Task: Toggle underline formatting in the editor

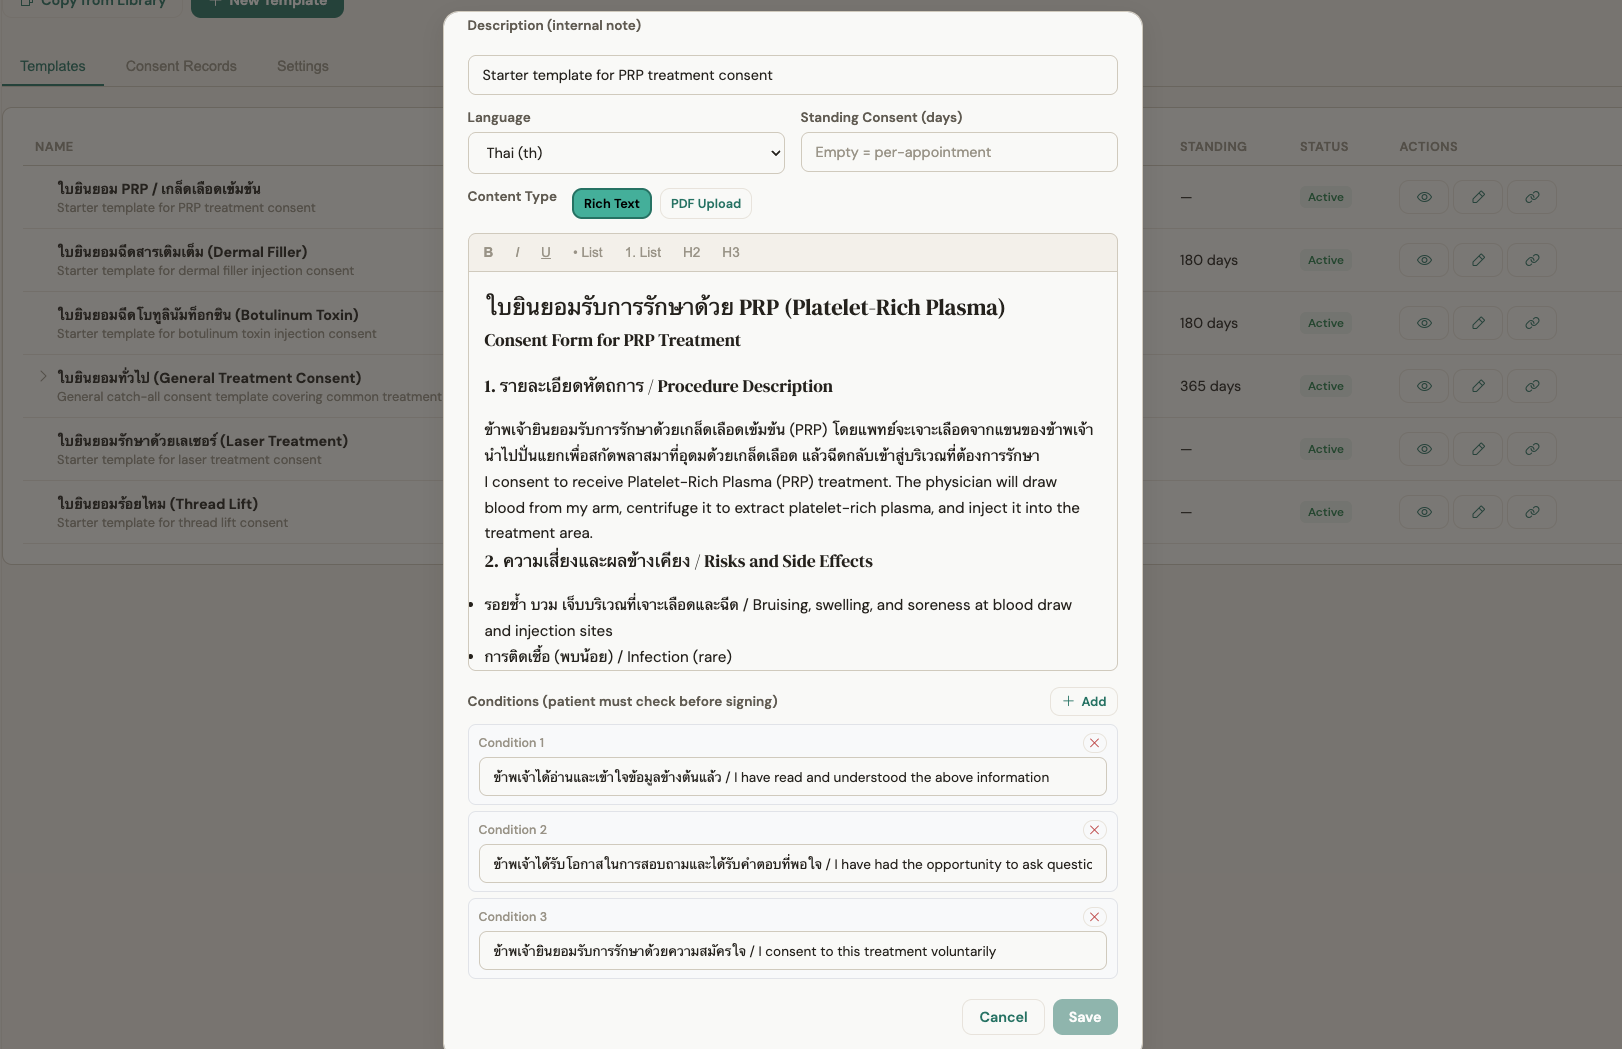Action: click(545, 252)
